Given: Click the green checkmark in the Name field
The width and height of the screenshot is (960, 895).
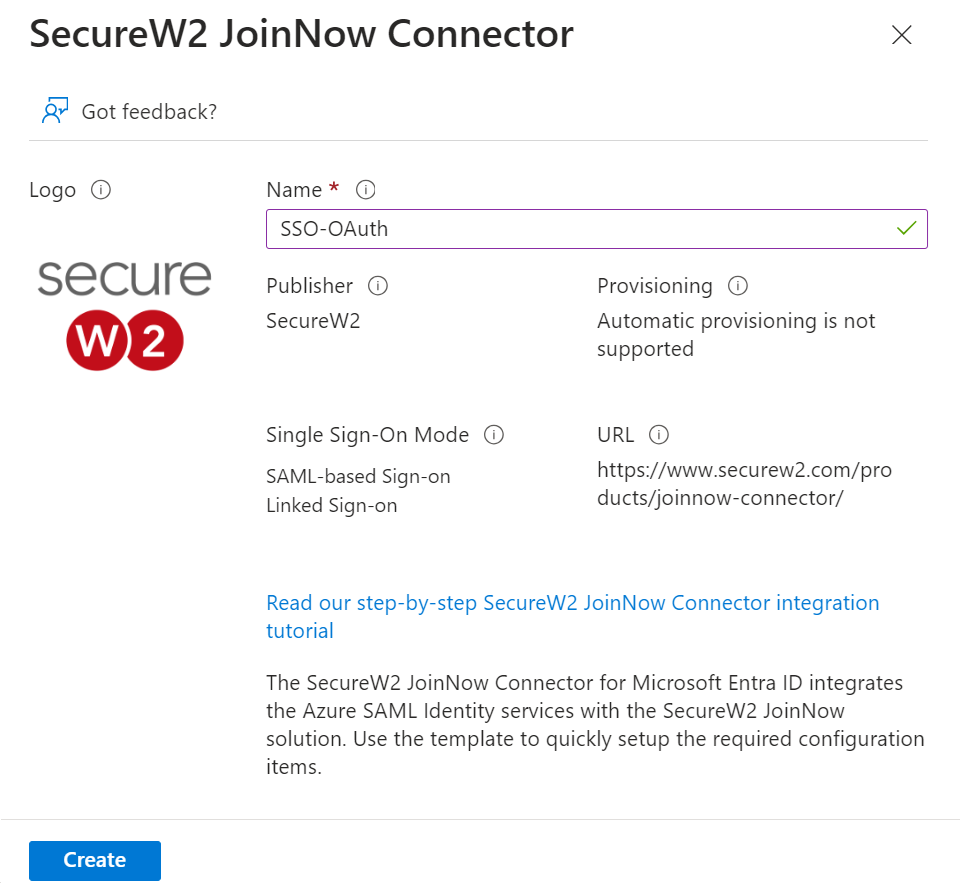Looking at the screenshot, I should point(906,229).
